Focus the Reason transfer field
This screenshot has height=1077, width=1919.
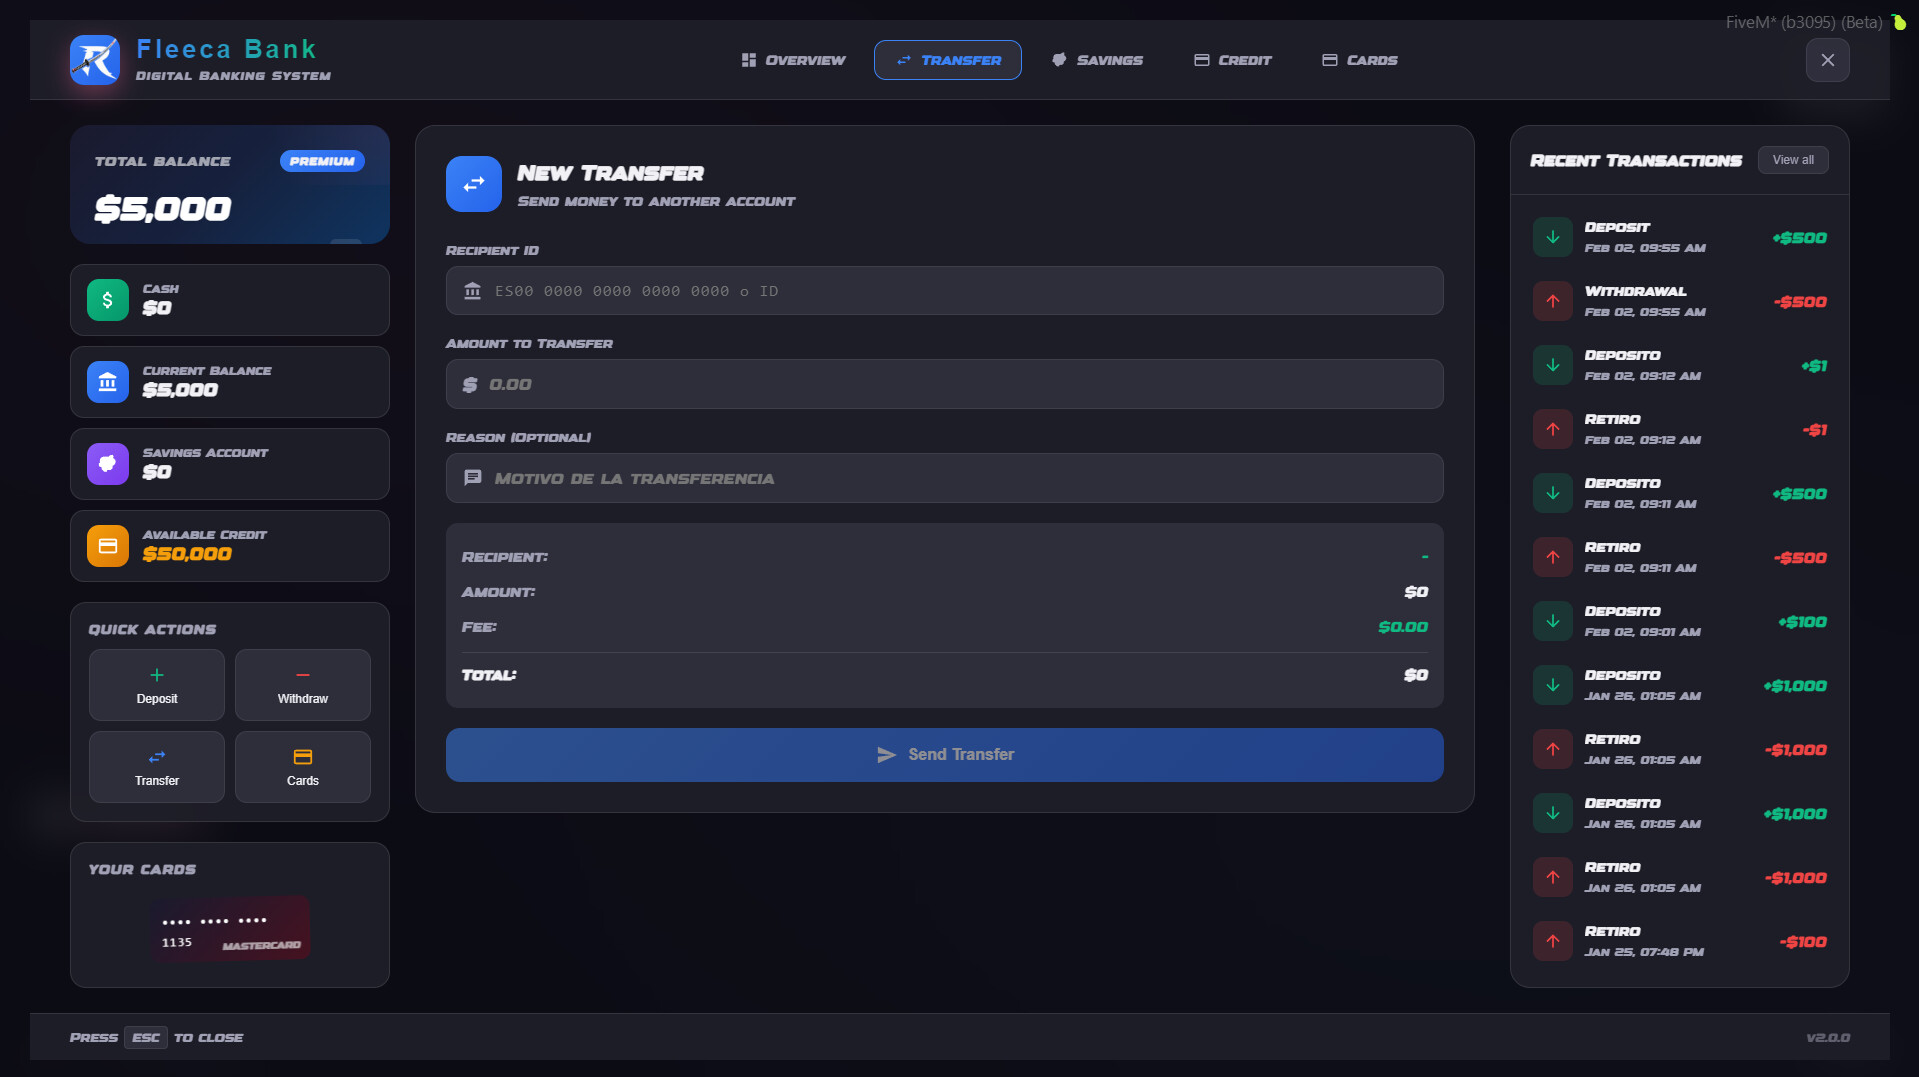945,478
